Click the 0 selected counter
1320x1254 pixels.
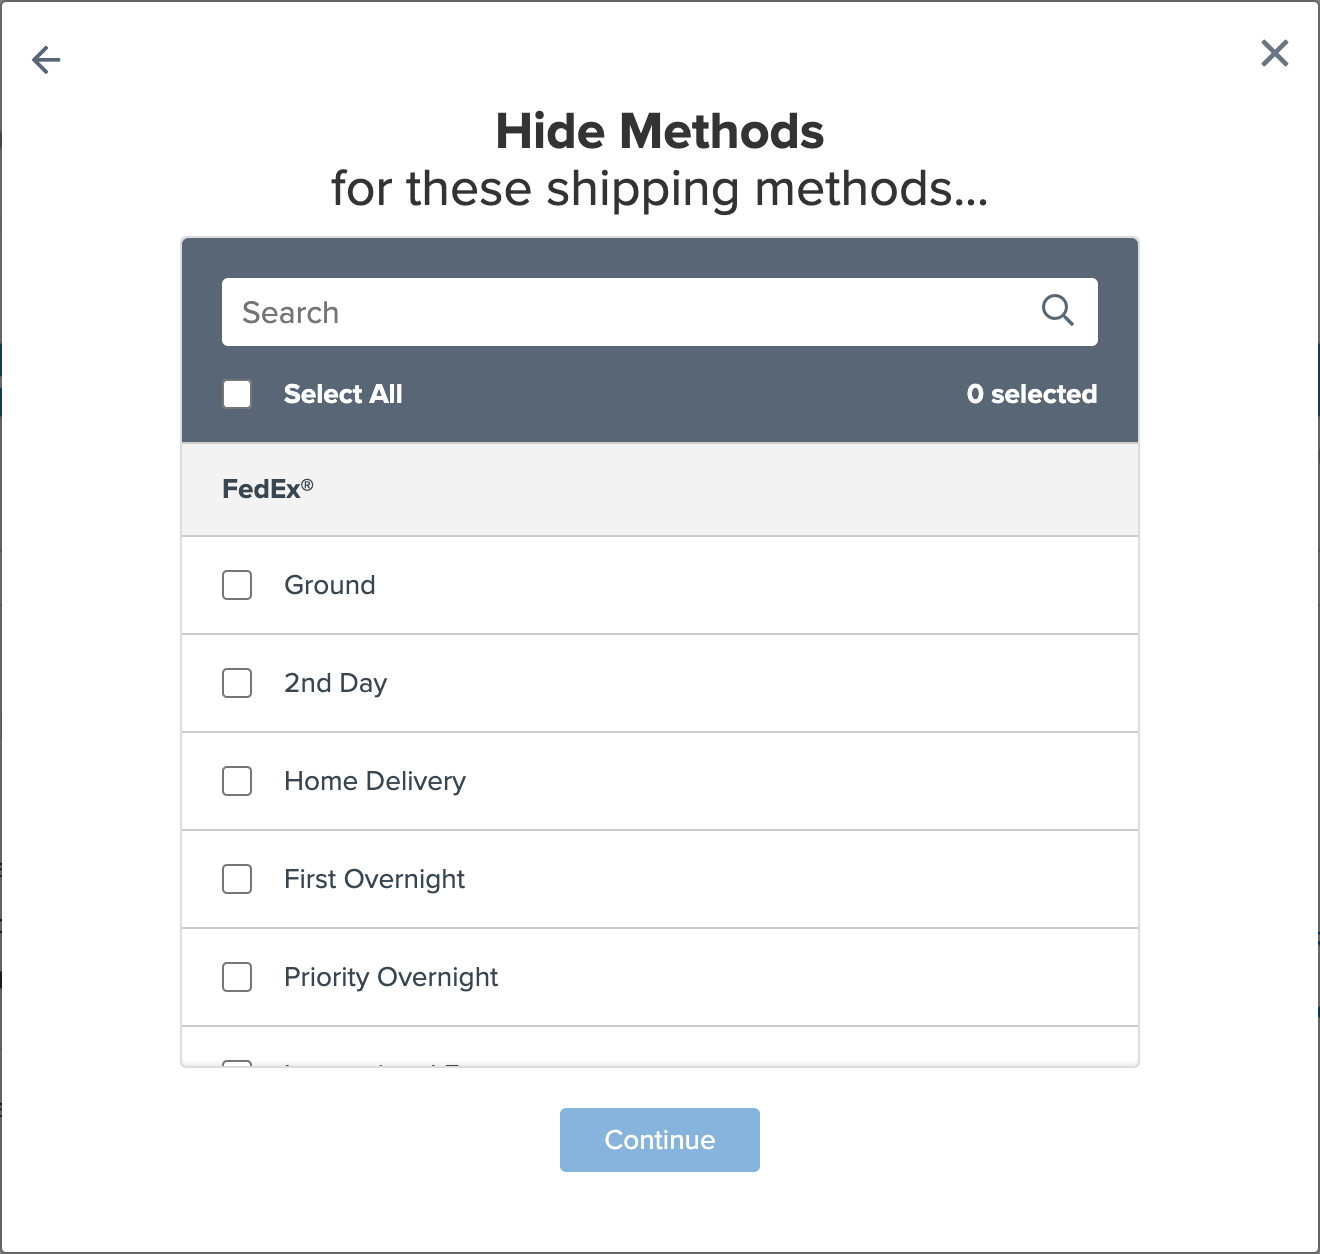[1031, 394]
